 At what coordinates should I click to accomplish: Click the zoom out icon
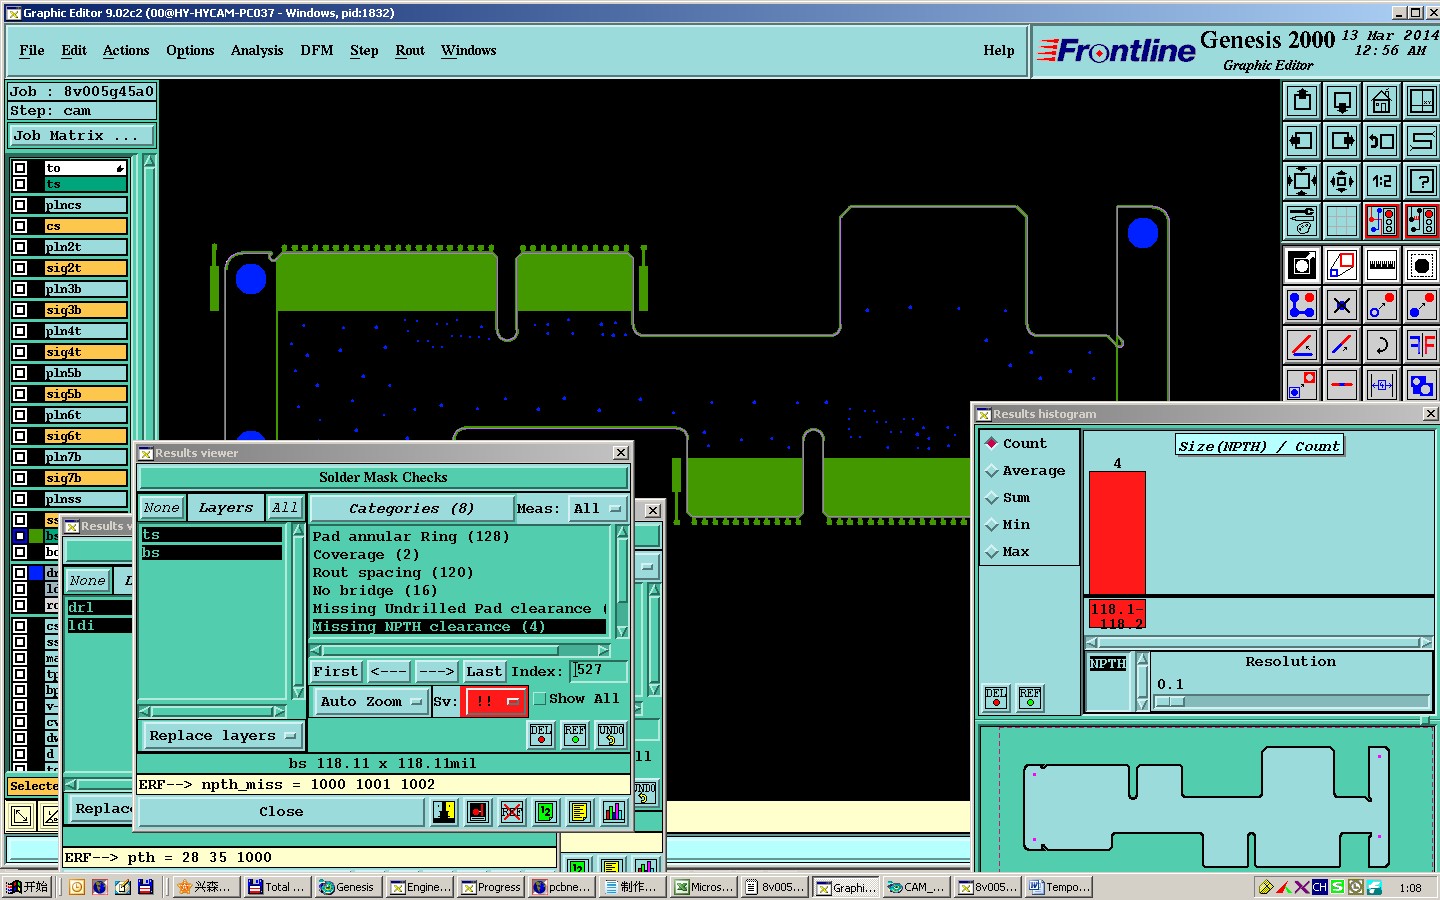(x=1342, y=181)
